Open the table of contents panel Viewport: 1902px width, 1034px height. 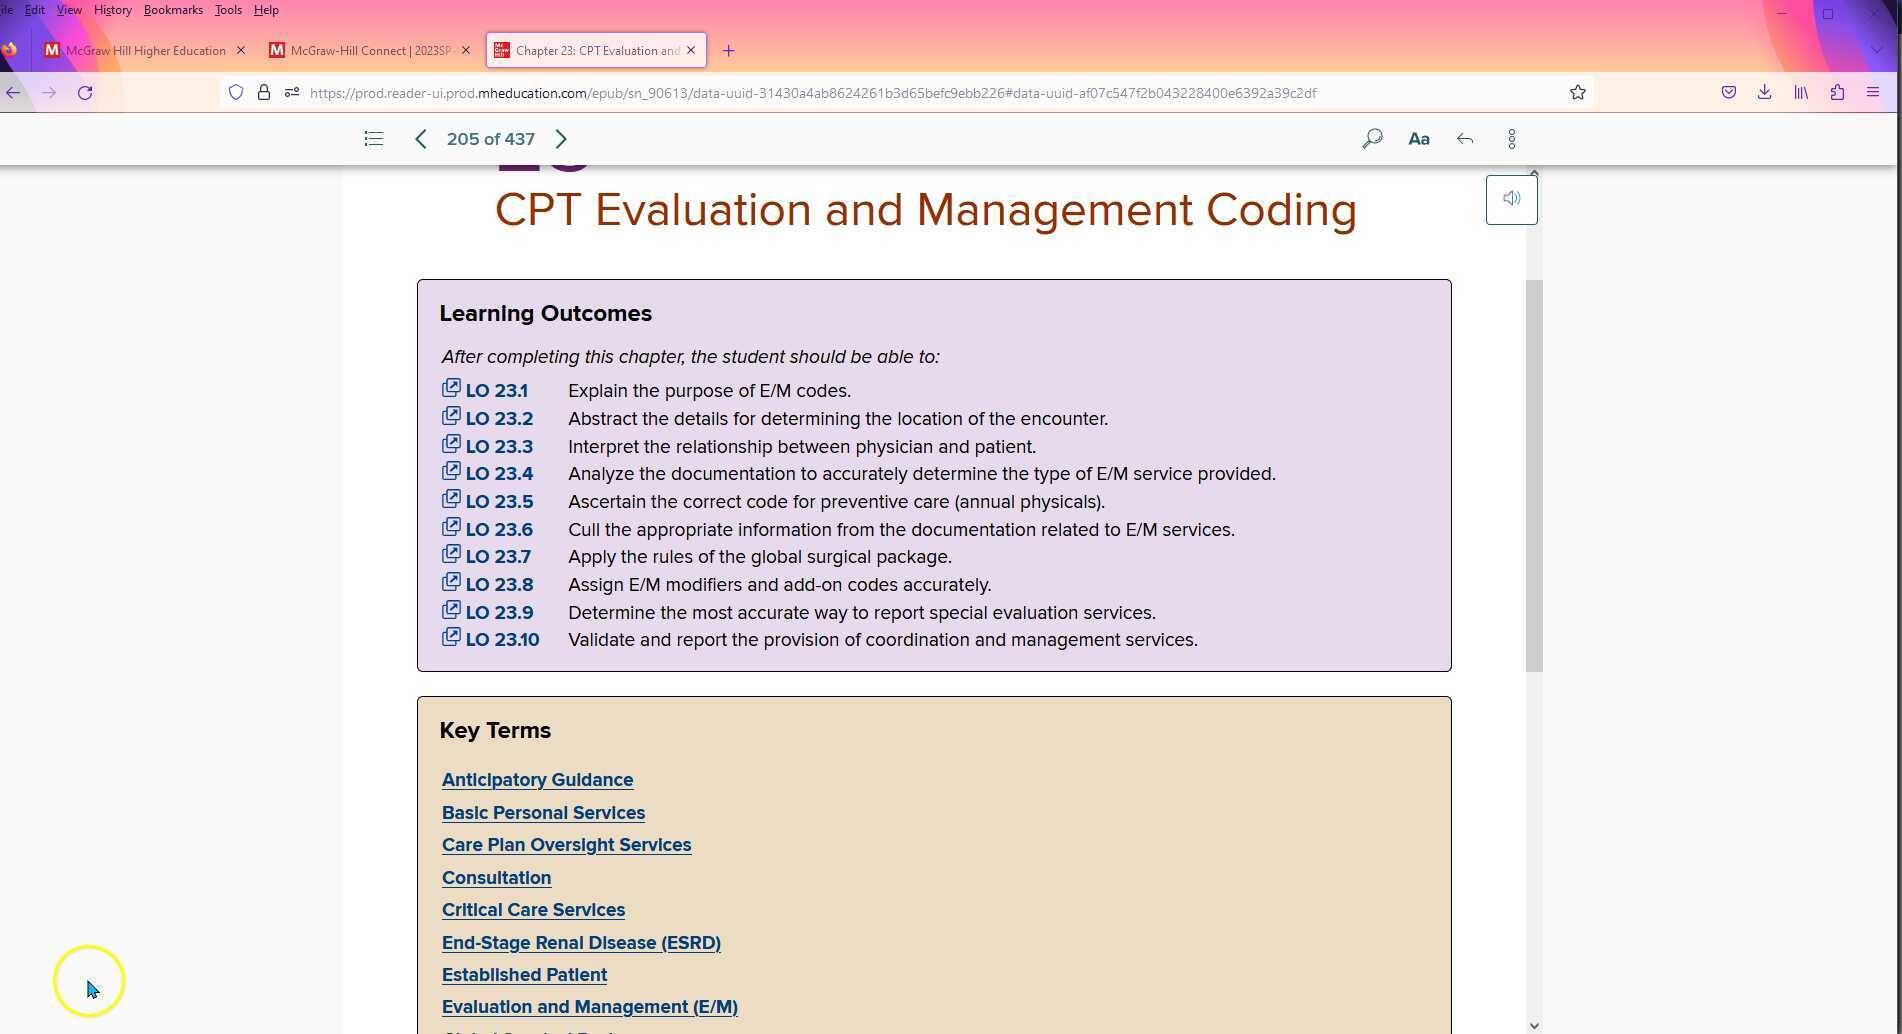click(x=373, y=138)
